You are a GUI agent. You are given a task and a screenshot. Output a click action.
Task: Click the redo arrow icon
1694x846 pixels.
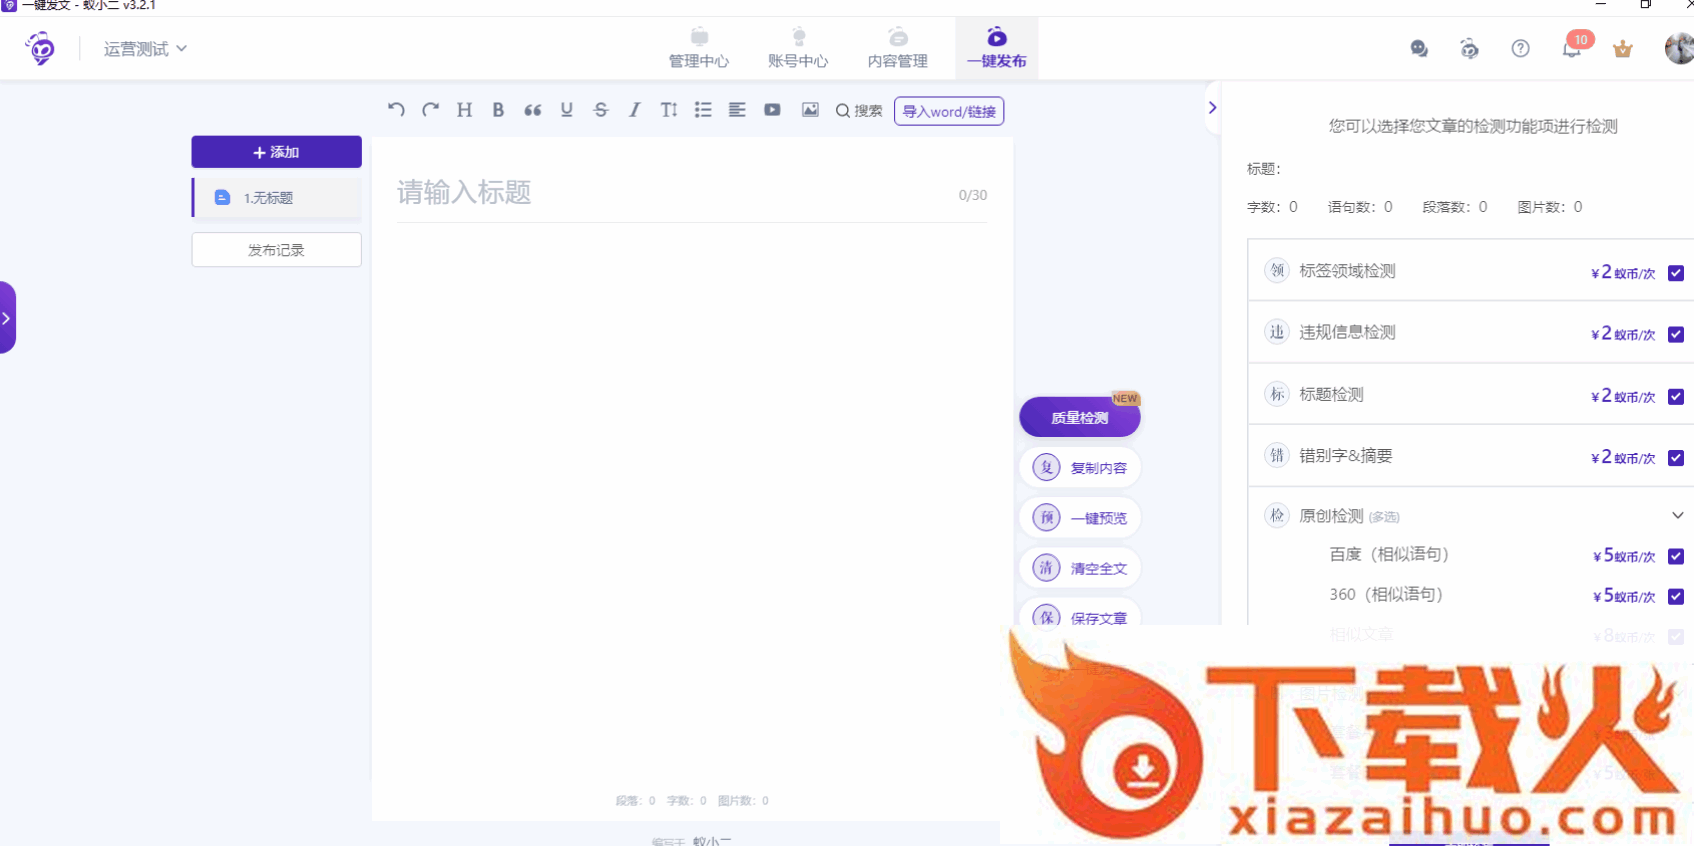click(x=430, y=110)
